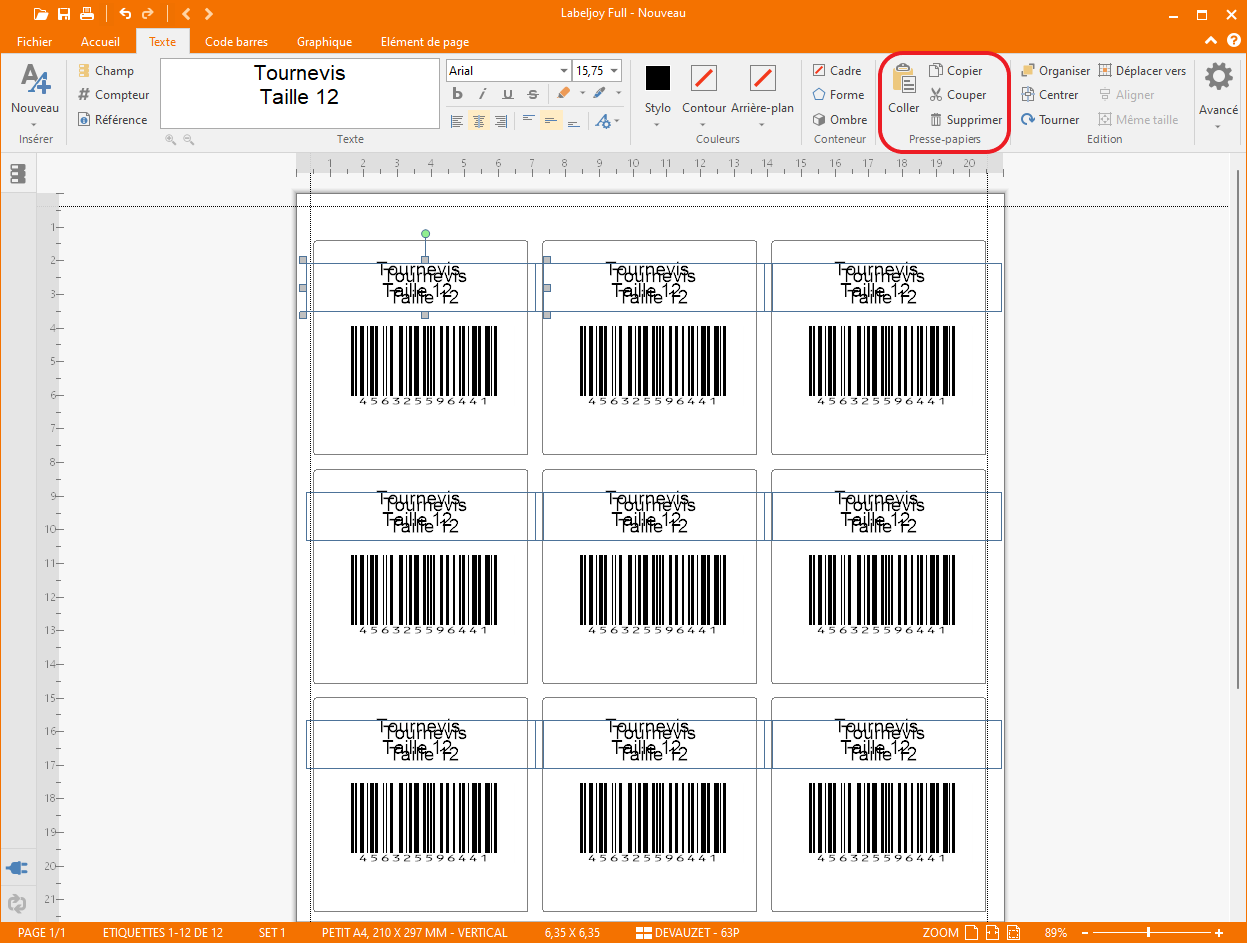Cut the selection with Couper
1247x943 pixels.
coord(958,95)
